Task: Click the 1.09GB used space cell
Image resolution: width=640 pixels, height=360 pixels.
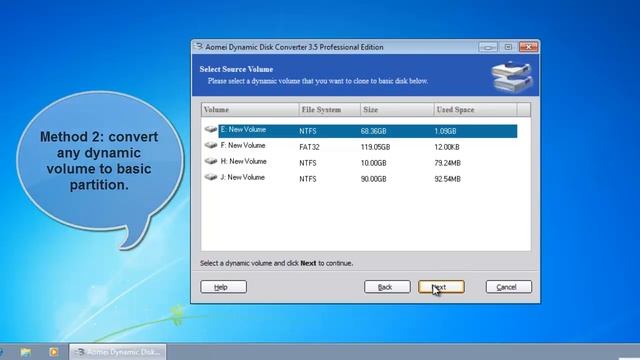Action: click(445, 131)
